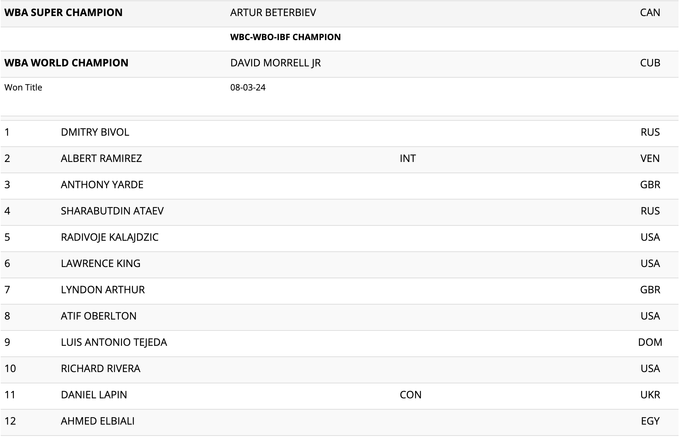
Task: Click Anthony Yarde's name
Action: click(x=102, y=185)
